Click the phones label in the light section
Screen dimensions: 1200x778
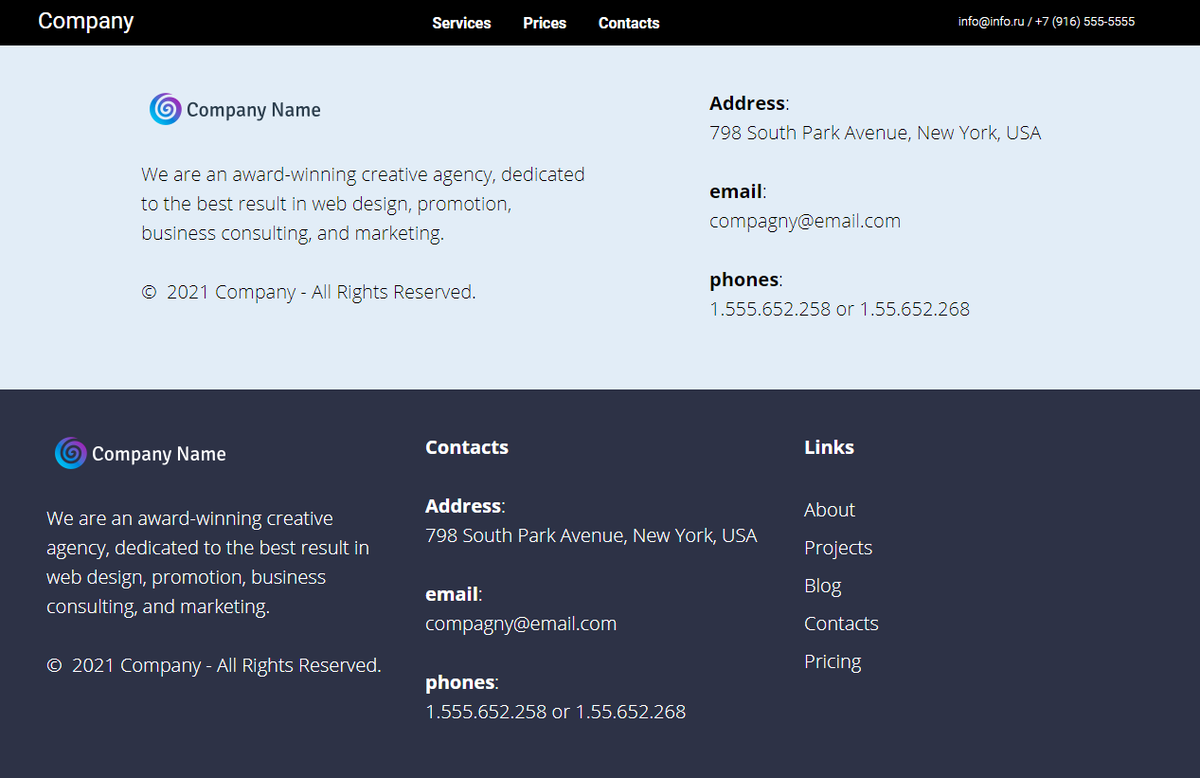[x=744, y=279]
